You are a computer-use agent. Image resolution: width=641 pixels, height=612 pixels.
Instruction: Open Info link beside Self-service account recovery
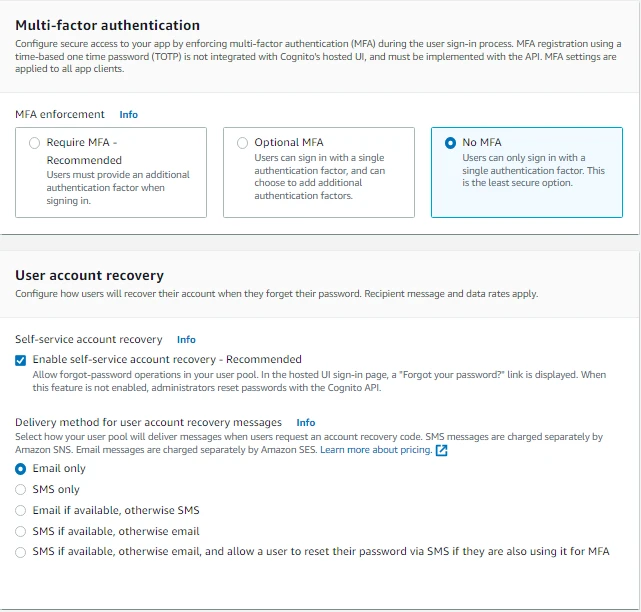[x=186, y=340]
